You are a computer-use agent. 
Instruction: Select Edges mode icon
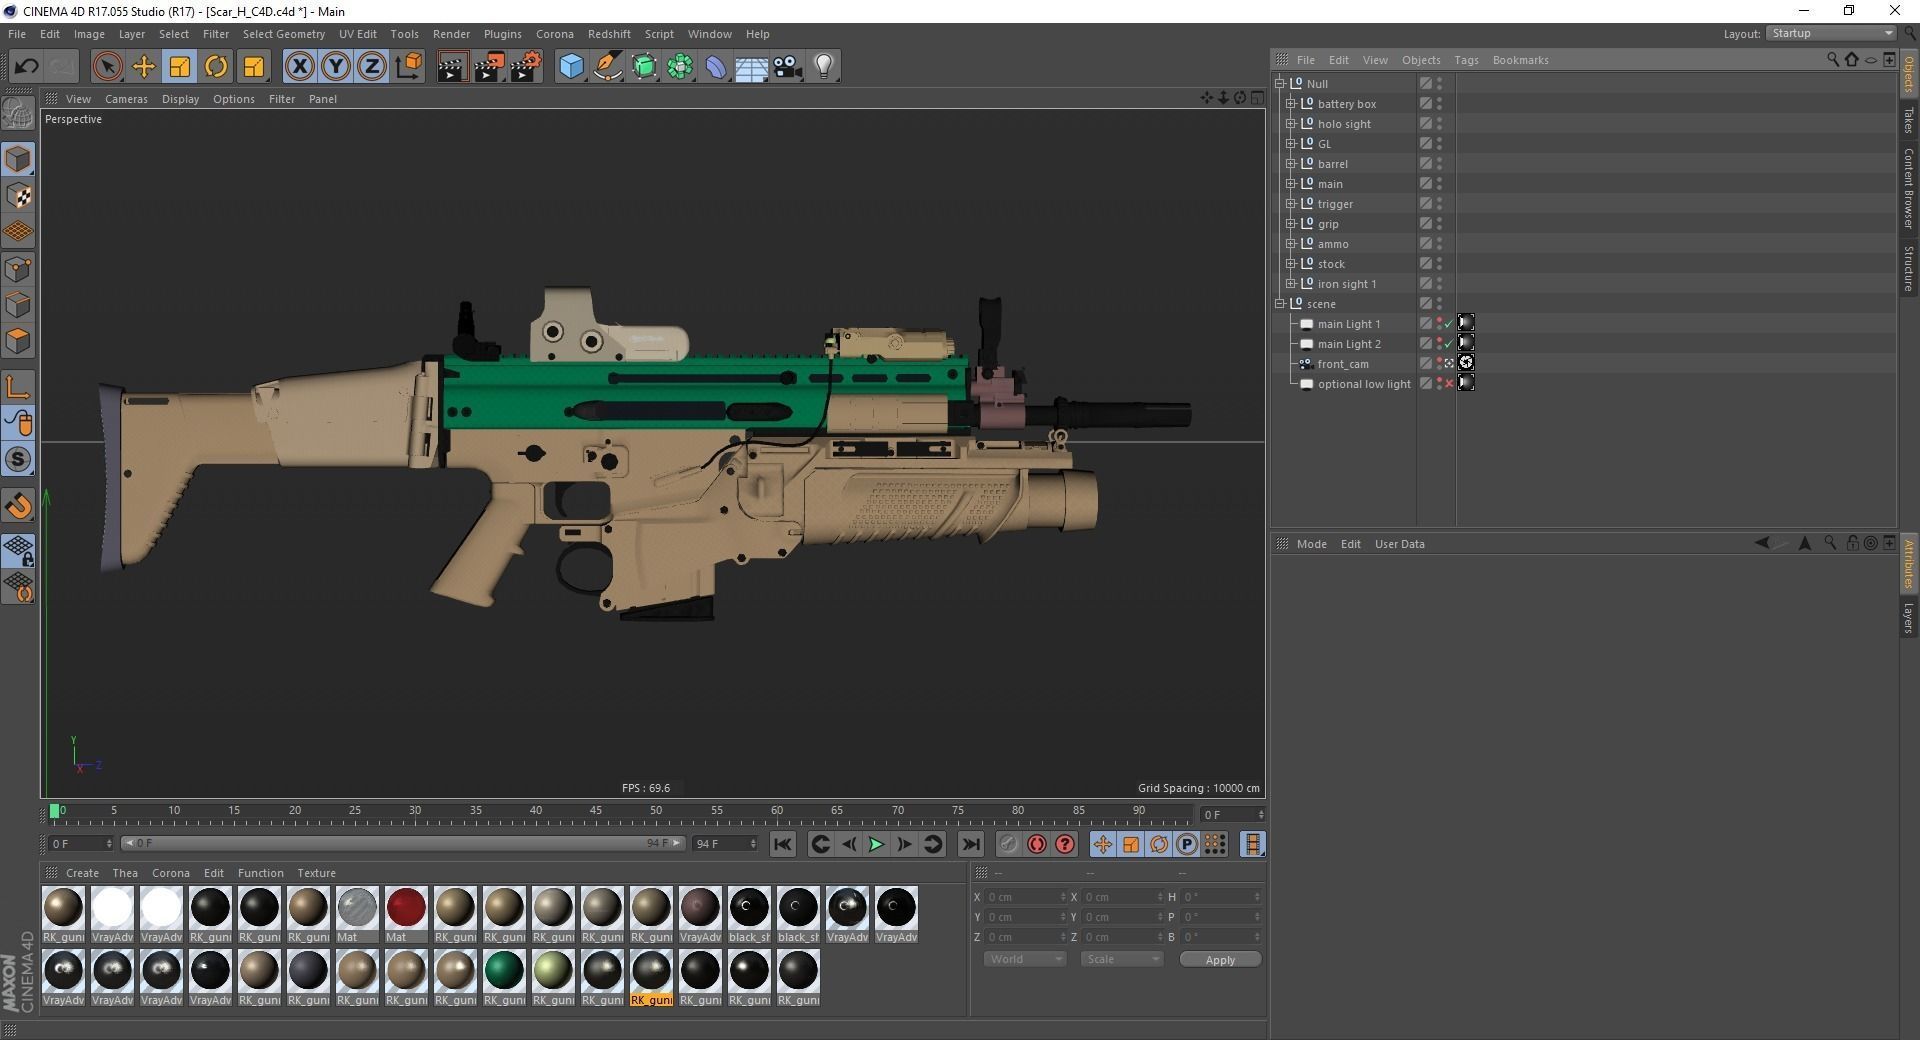click(18, 305)
